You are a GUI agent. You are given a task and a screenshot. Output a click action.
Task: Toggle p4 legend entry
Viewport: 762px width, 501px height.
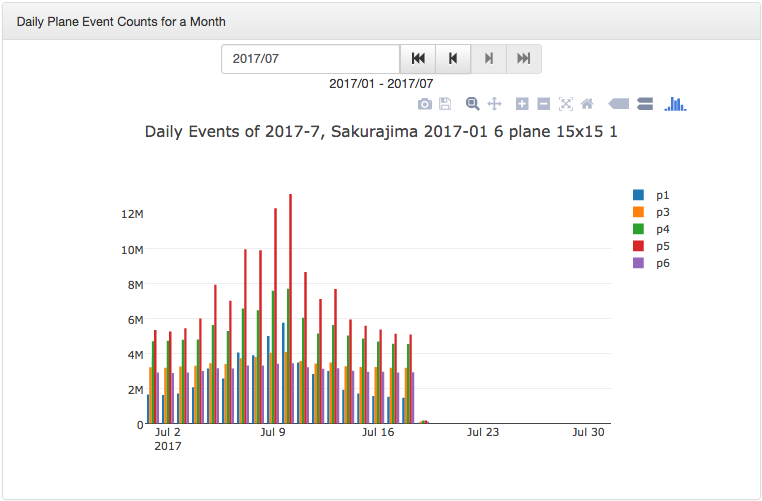pyautogui.click(x=661, y=229)
